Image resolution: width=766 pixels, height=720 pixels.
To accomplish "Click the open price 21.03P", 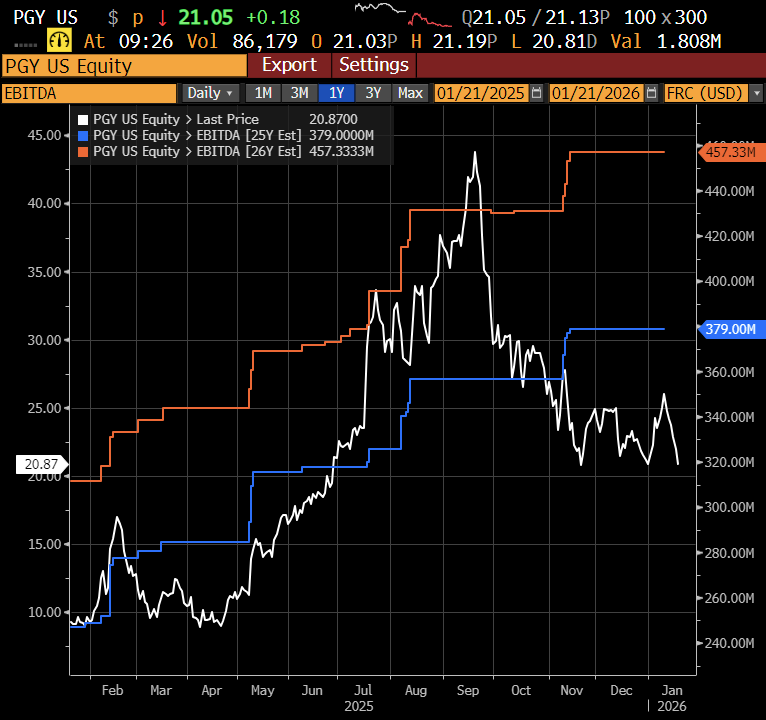I will tap(365, 42).
